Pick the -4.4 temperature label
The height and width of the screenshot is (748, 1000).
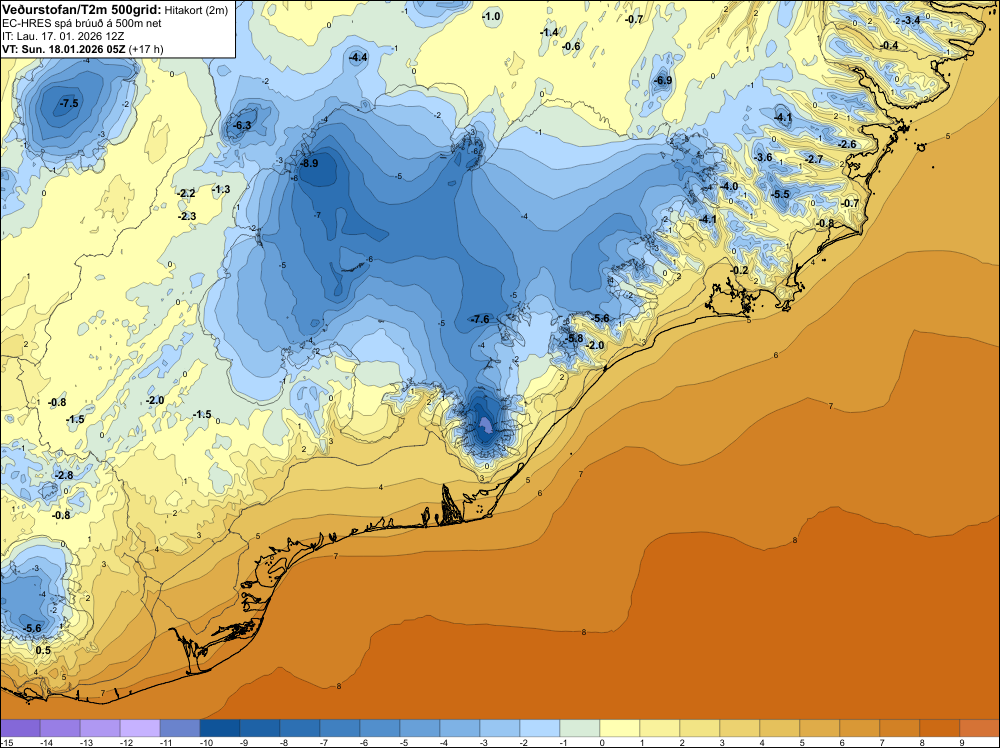click(358, 57)
